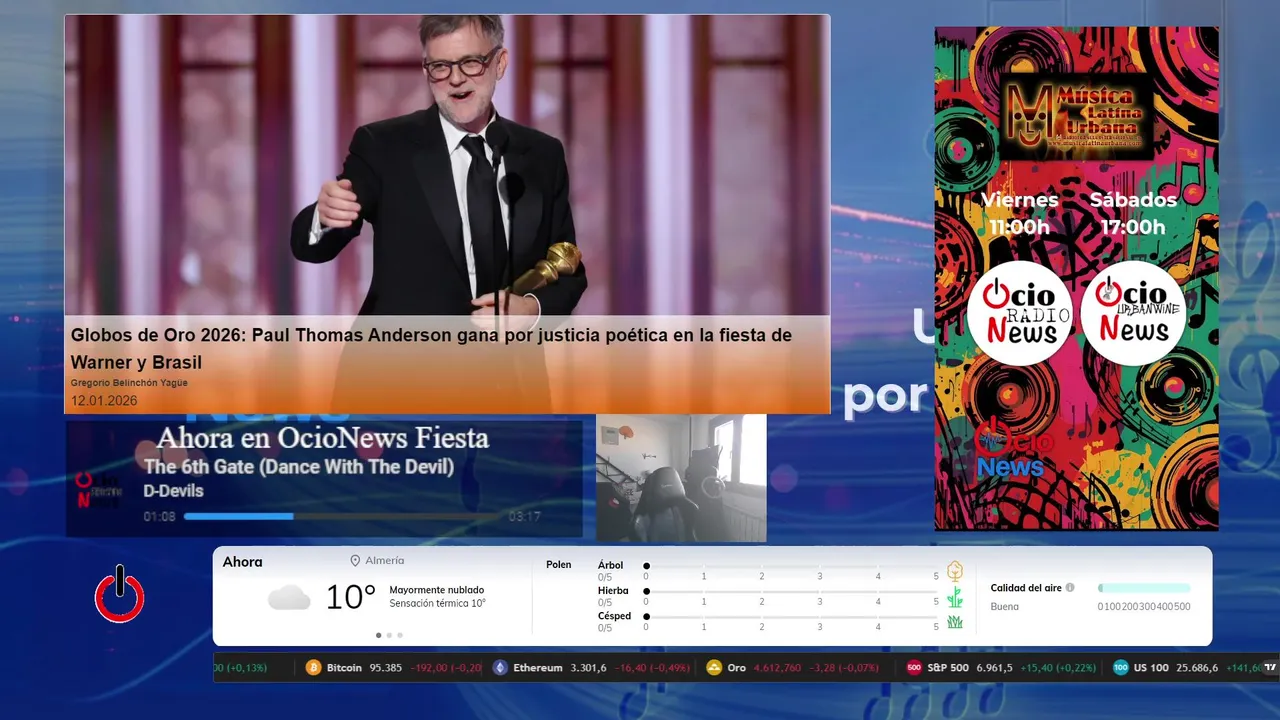
Task: Click the Ahora en OcioNews Fiesta heading
Action: pos(323,438)
